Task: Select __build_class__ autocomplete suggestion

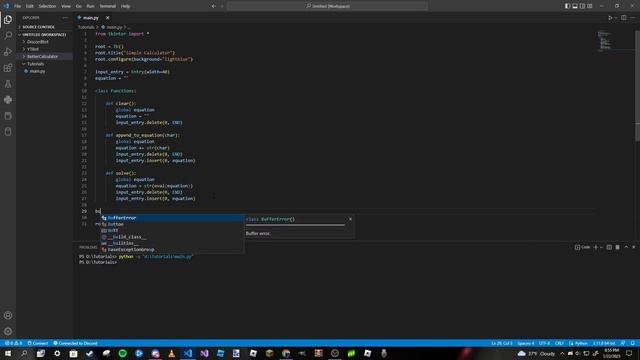Action: pos(172,237)
